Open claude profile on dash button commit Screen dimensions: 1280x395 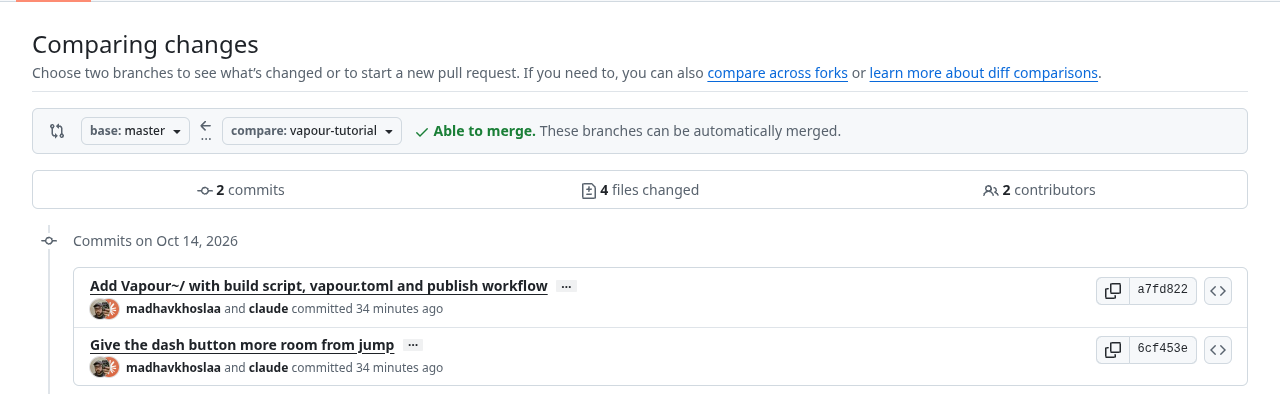point(268,368)
